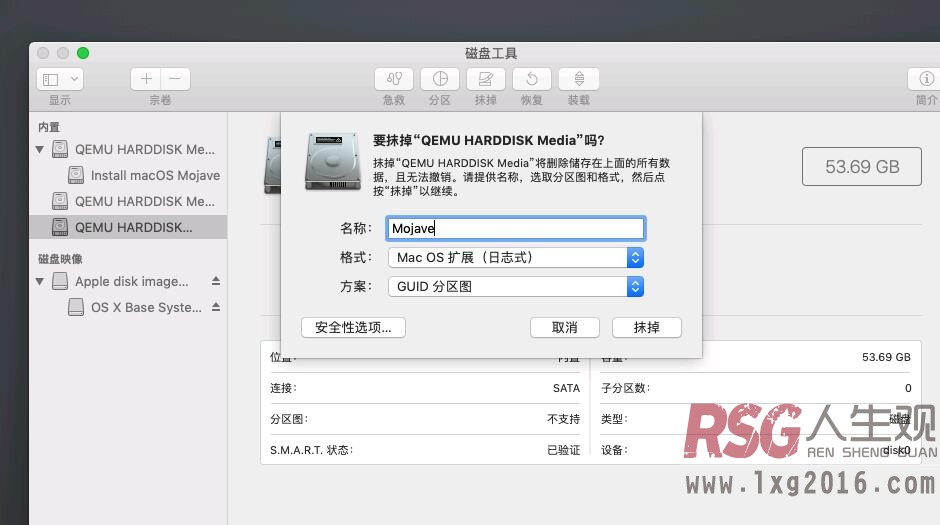Collapse the first QEMU HARDDISK disclosure triangle
Viewport: 940px width, 525px height.
pos(40,149)
